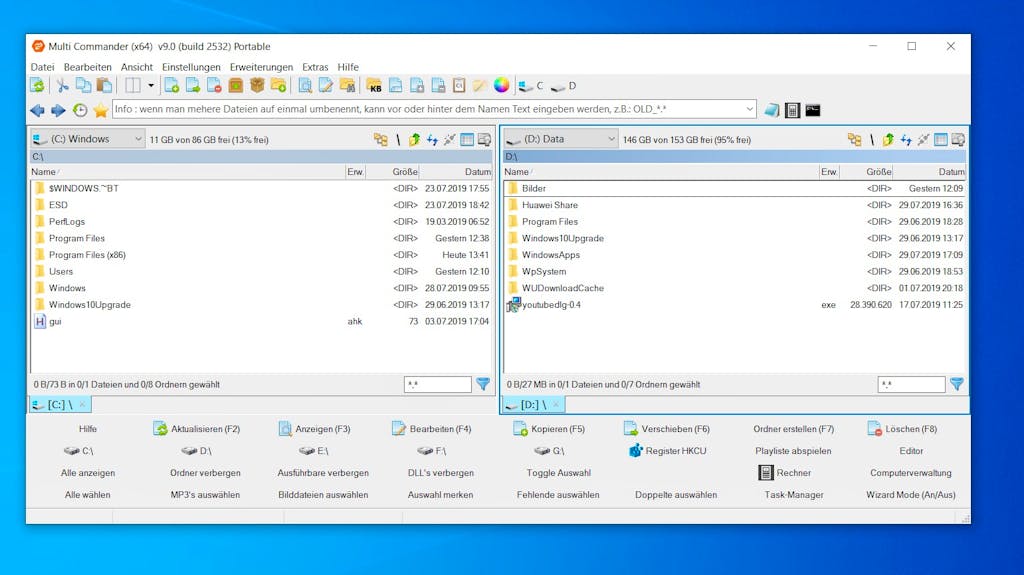Click the cardboard box unpack icon

tap(257, 86)
